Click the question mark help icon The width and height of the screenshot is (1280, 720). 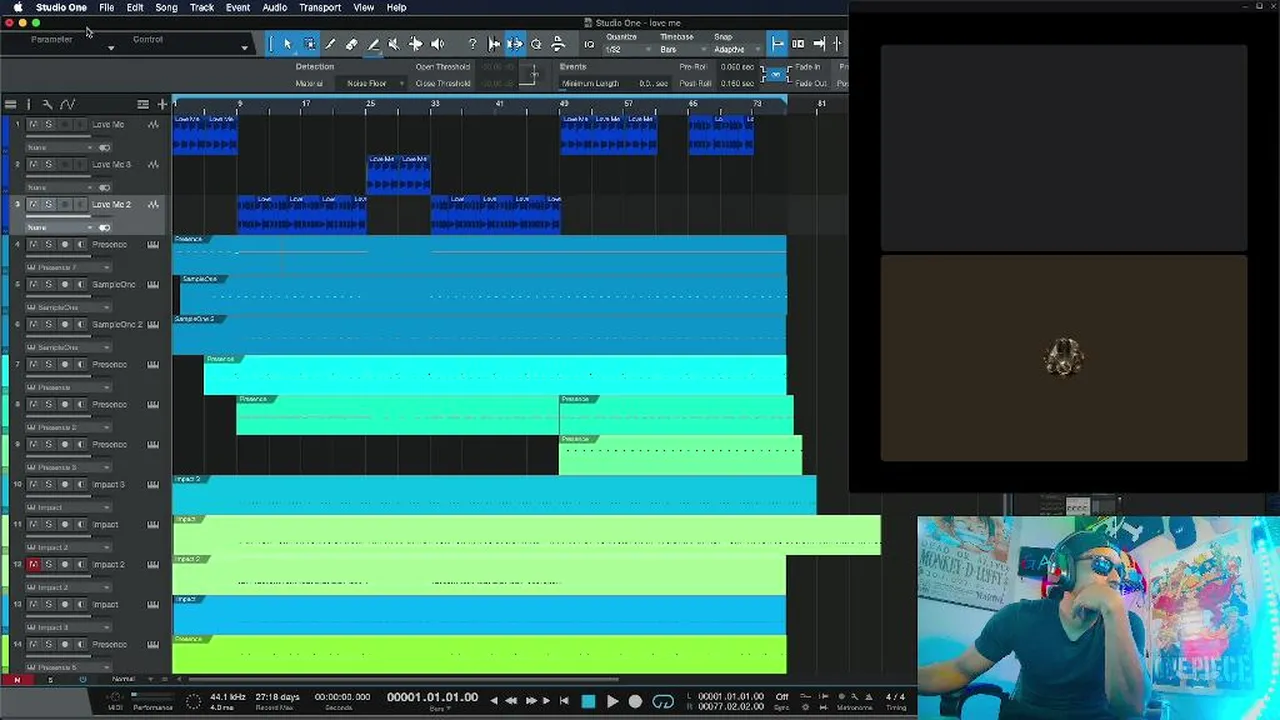(472, 44)
